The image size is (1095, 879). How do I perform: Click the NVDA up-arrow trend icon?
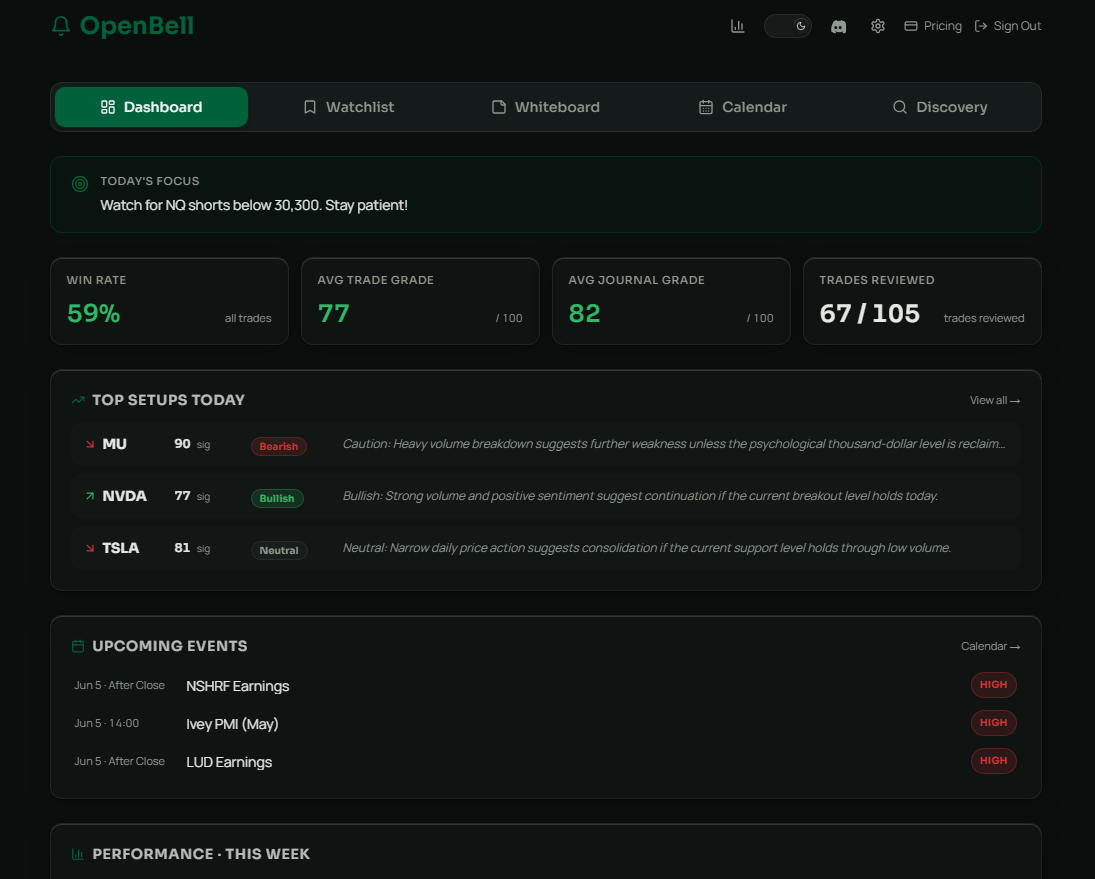(x=90, y=496)
